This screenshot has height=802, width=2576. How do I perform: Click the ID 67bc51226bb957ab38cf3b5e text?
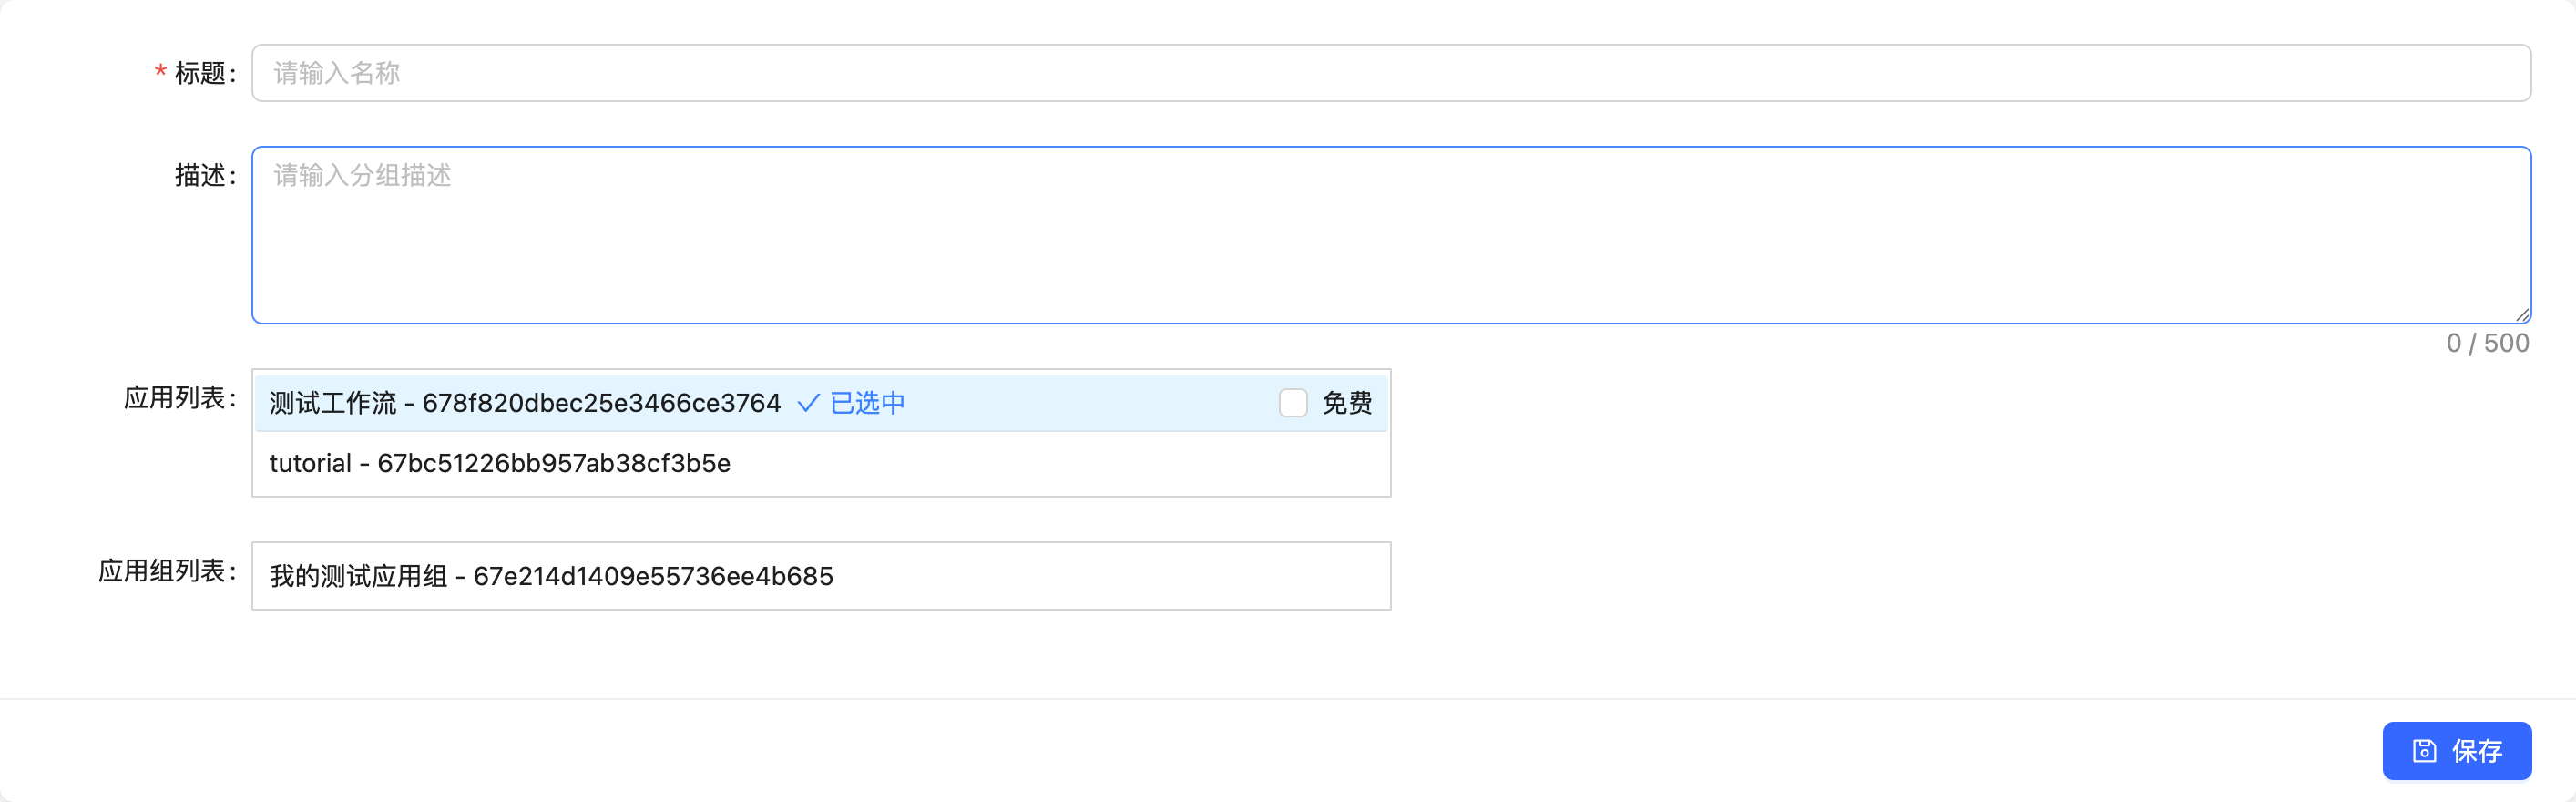554,463
